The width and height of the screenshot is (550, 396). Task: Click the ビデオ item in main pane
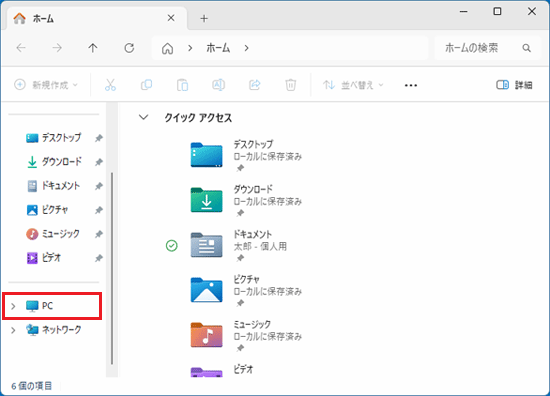(243, 369)
